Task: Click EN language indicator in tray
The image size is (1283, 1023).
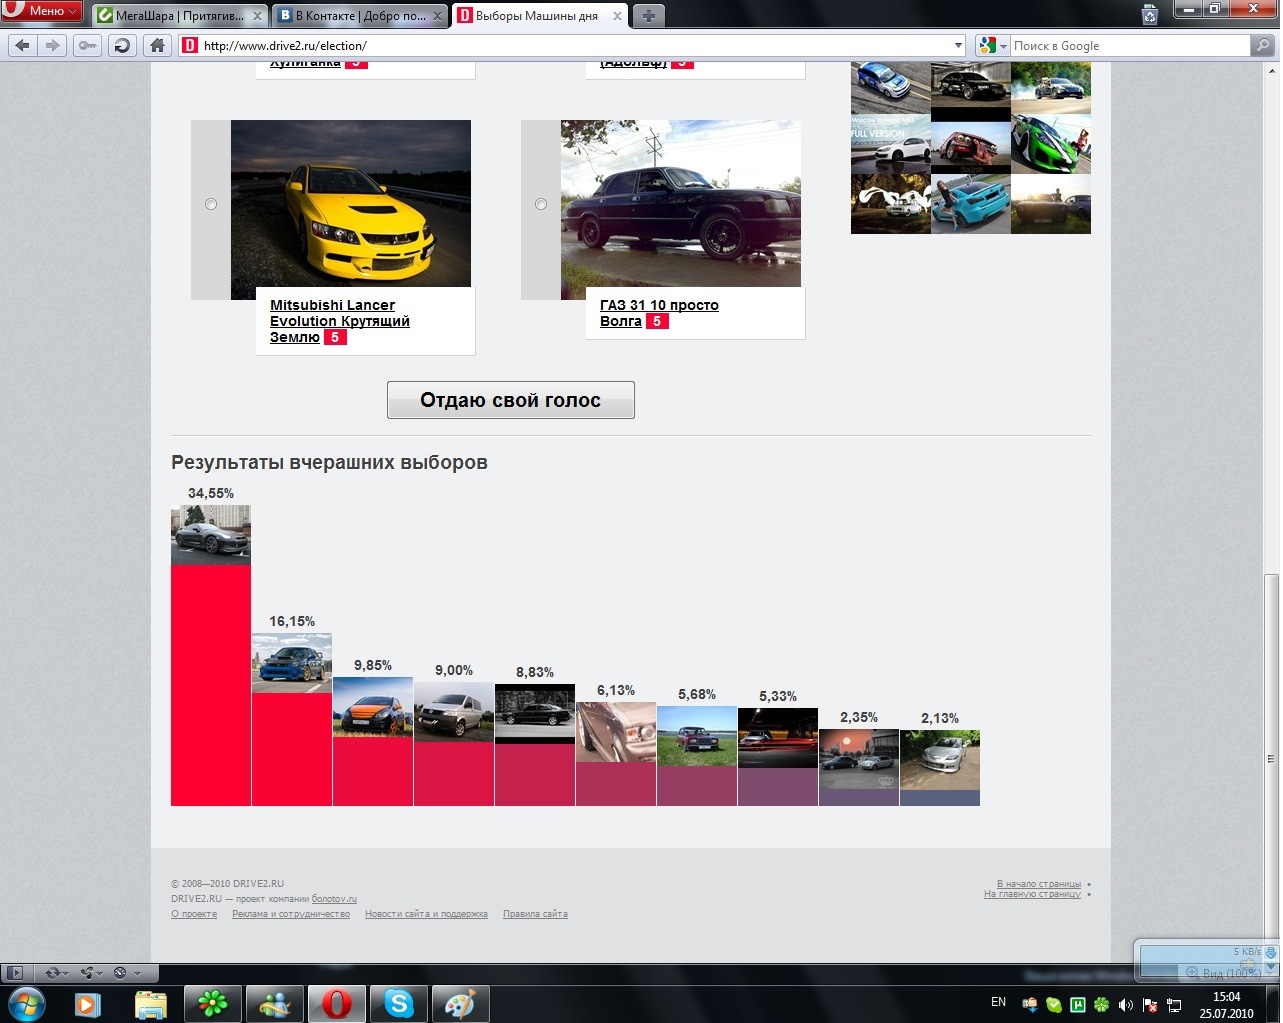Action: (x=998, y=1002)
